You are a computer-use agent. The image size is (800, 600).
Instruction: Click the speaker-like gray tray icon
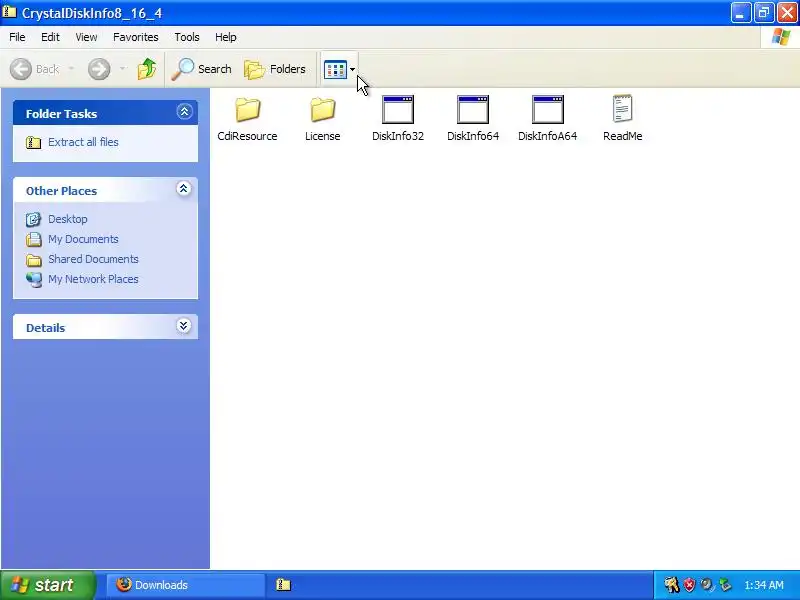click(x=707, y=585)
